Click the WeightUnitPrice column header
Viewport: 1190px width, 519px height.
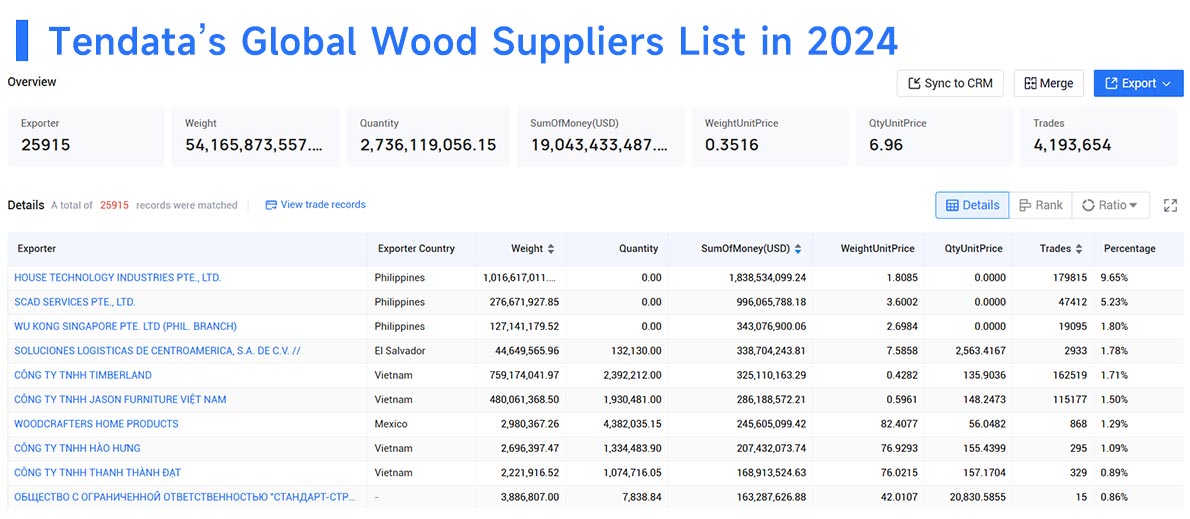(877, 248)
